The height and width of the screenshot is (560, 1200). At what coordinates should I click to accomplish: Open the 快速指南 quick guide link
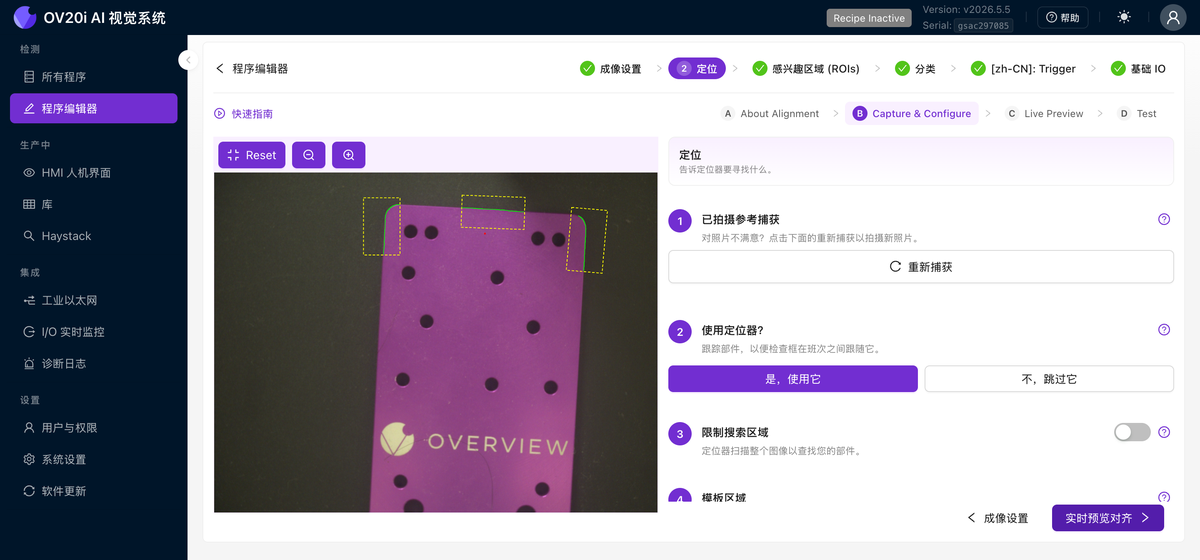tap(243, 114)
